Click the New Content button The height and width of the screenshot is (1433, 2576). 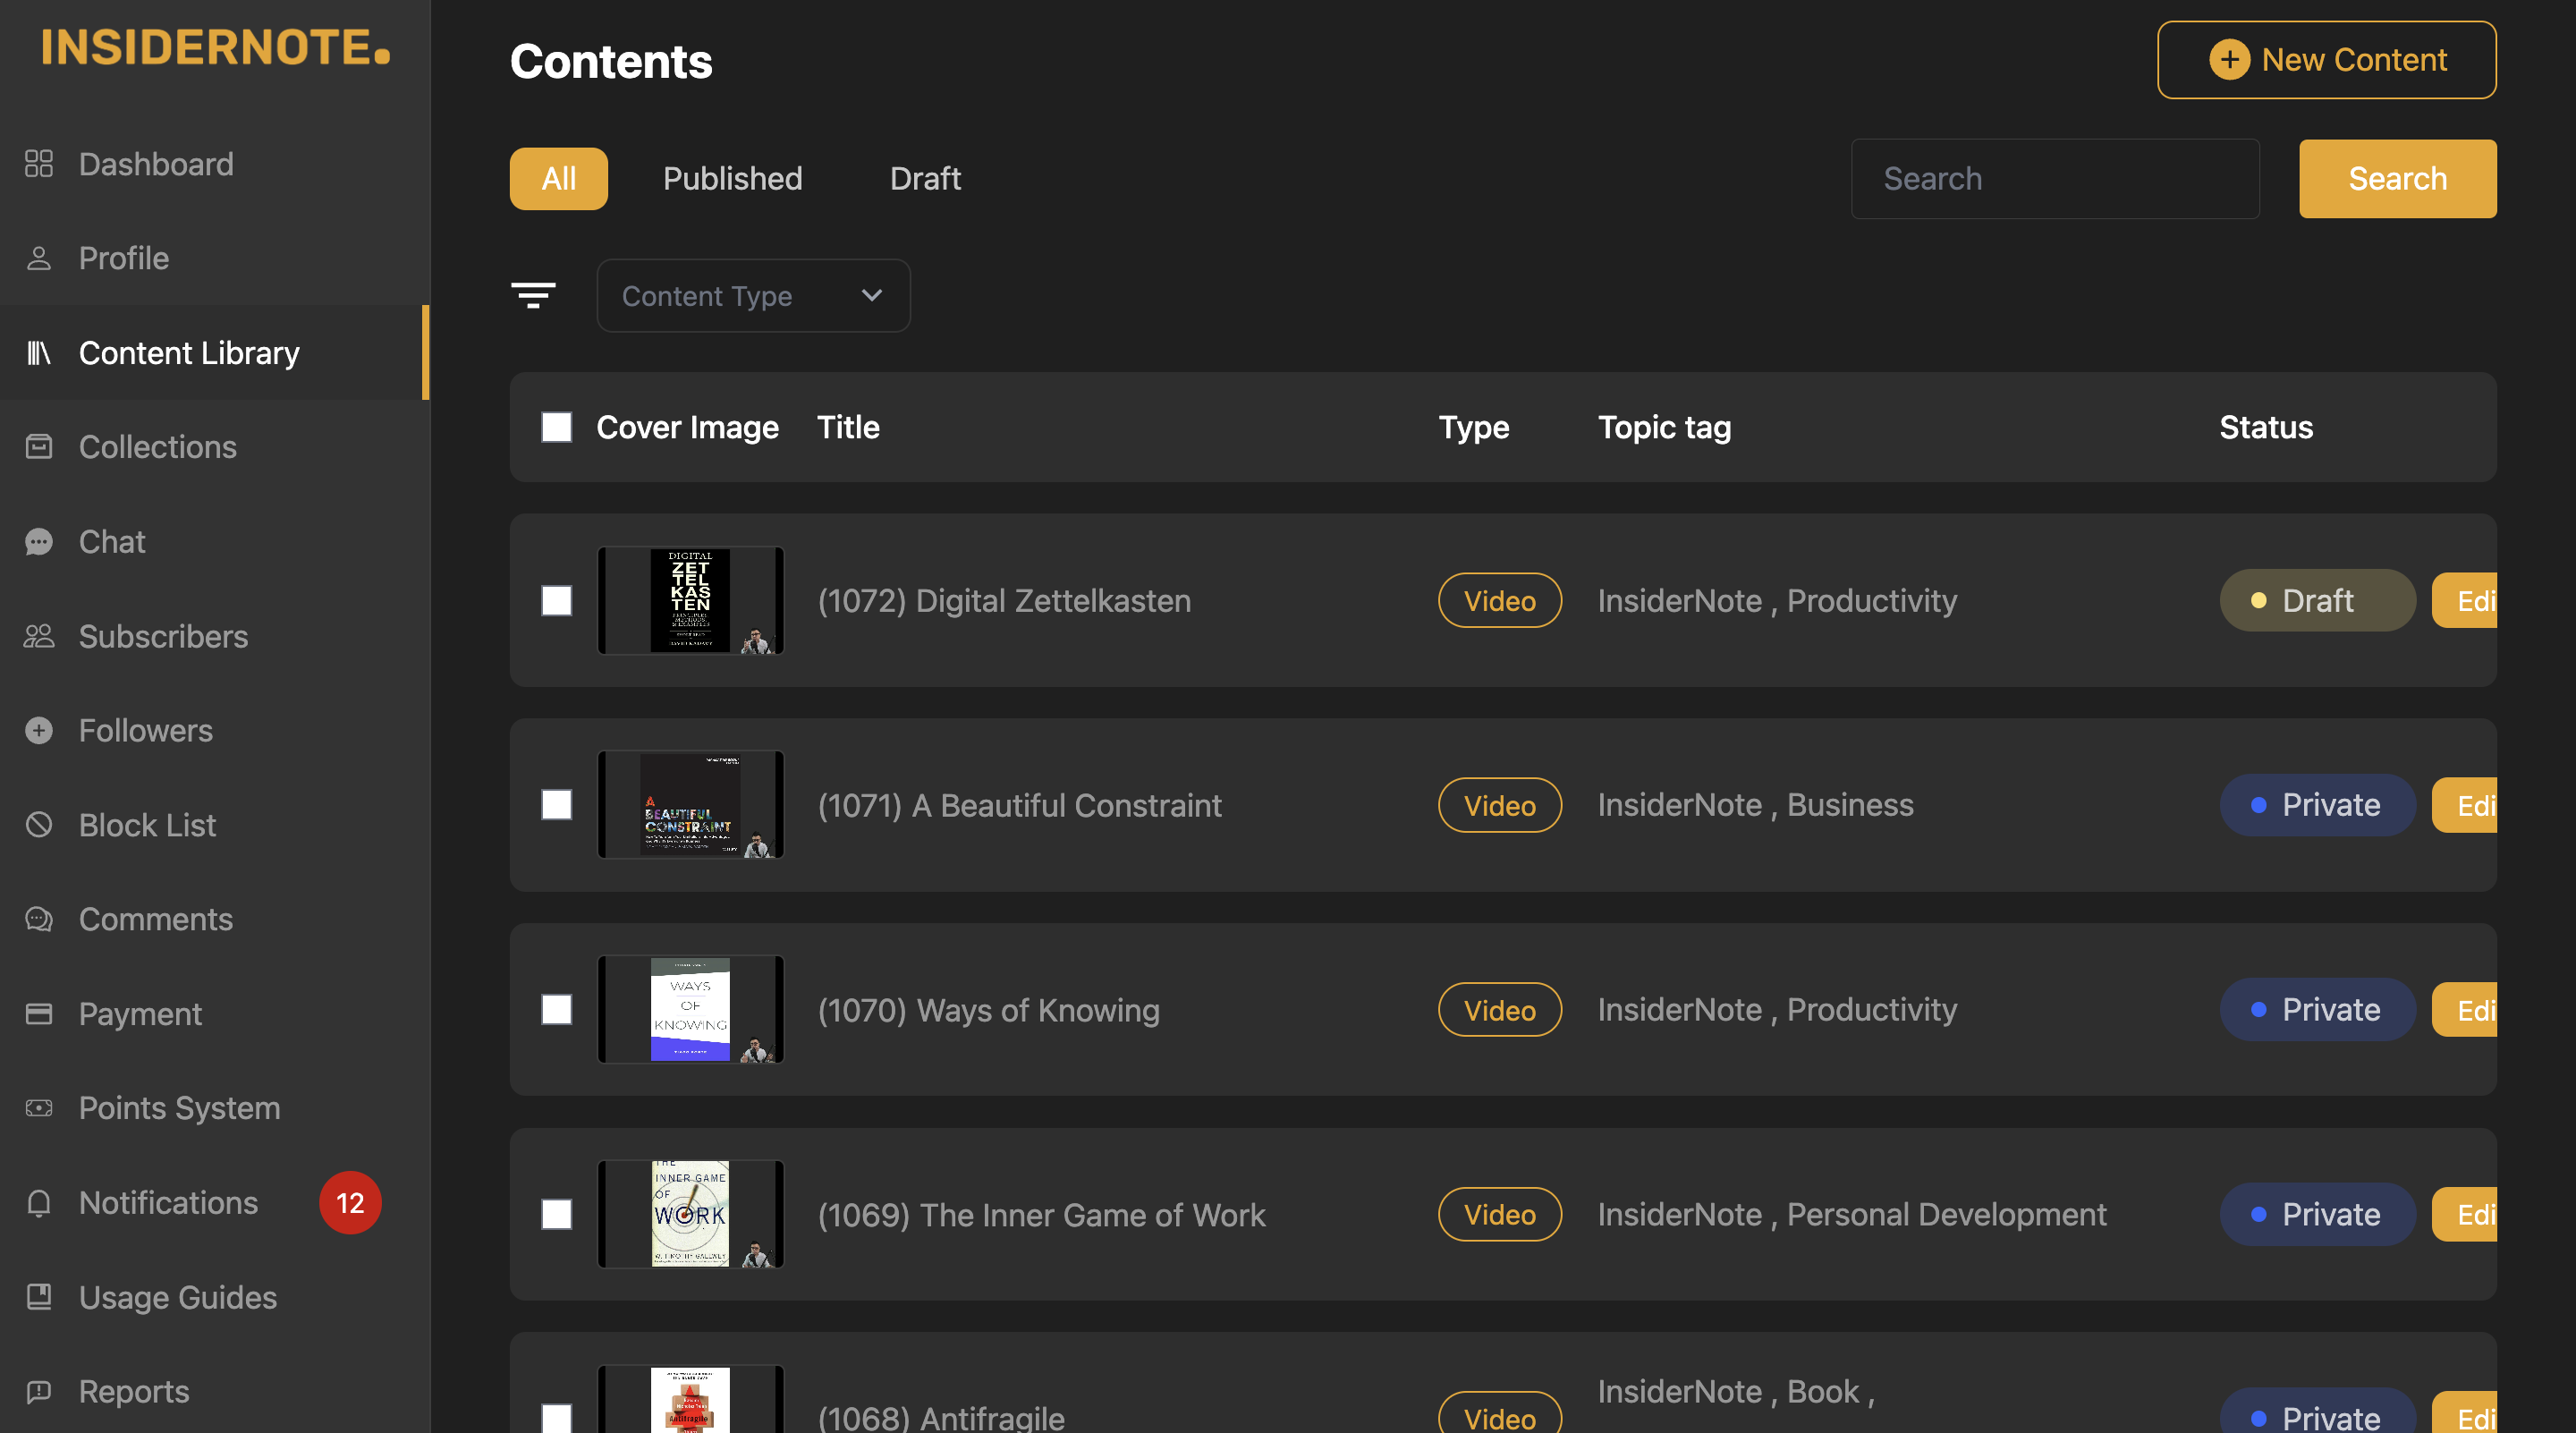click(2327, 60)
